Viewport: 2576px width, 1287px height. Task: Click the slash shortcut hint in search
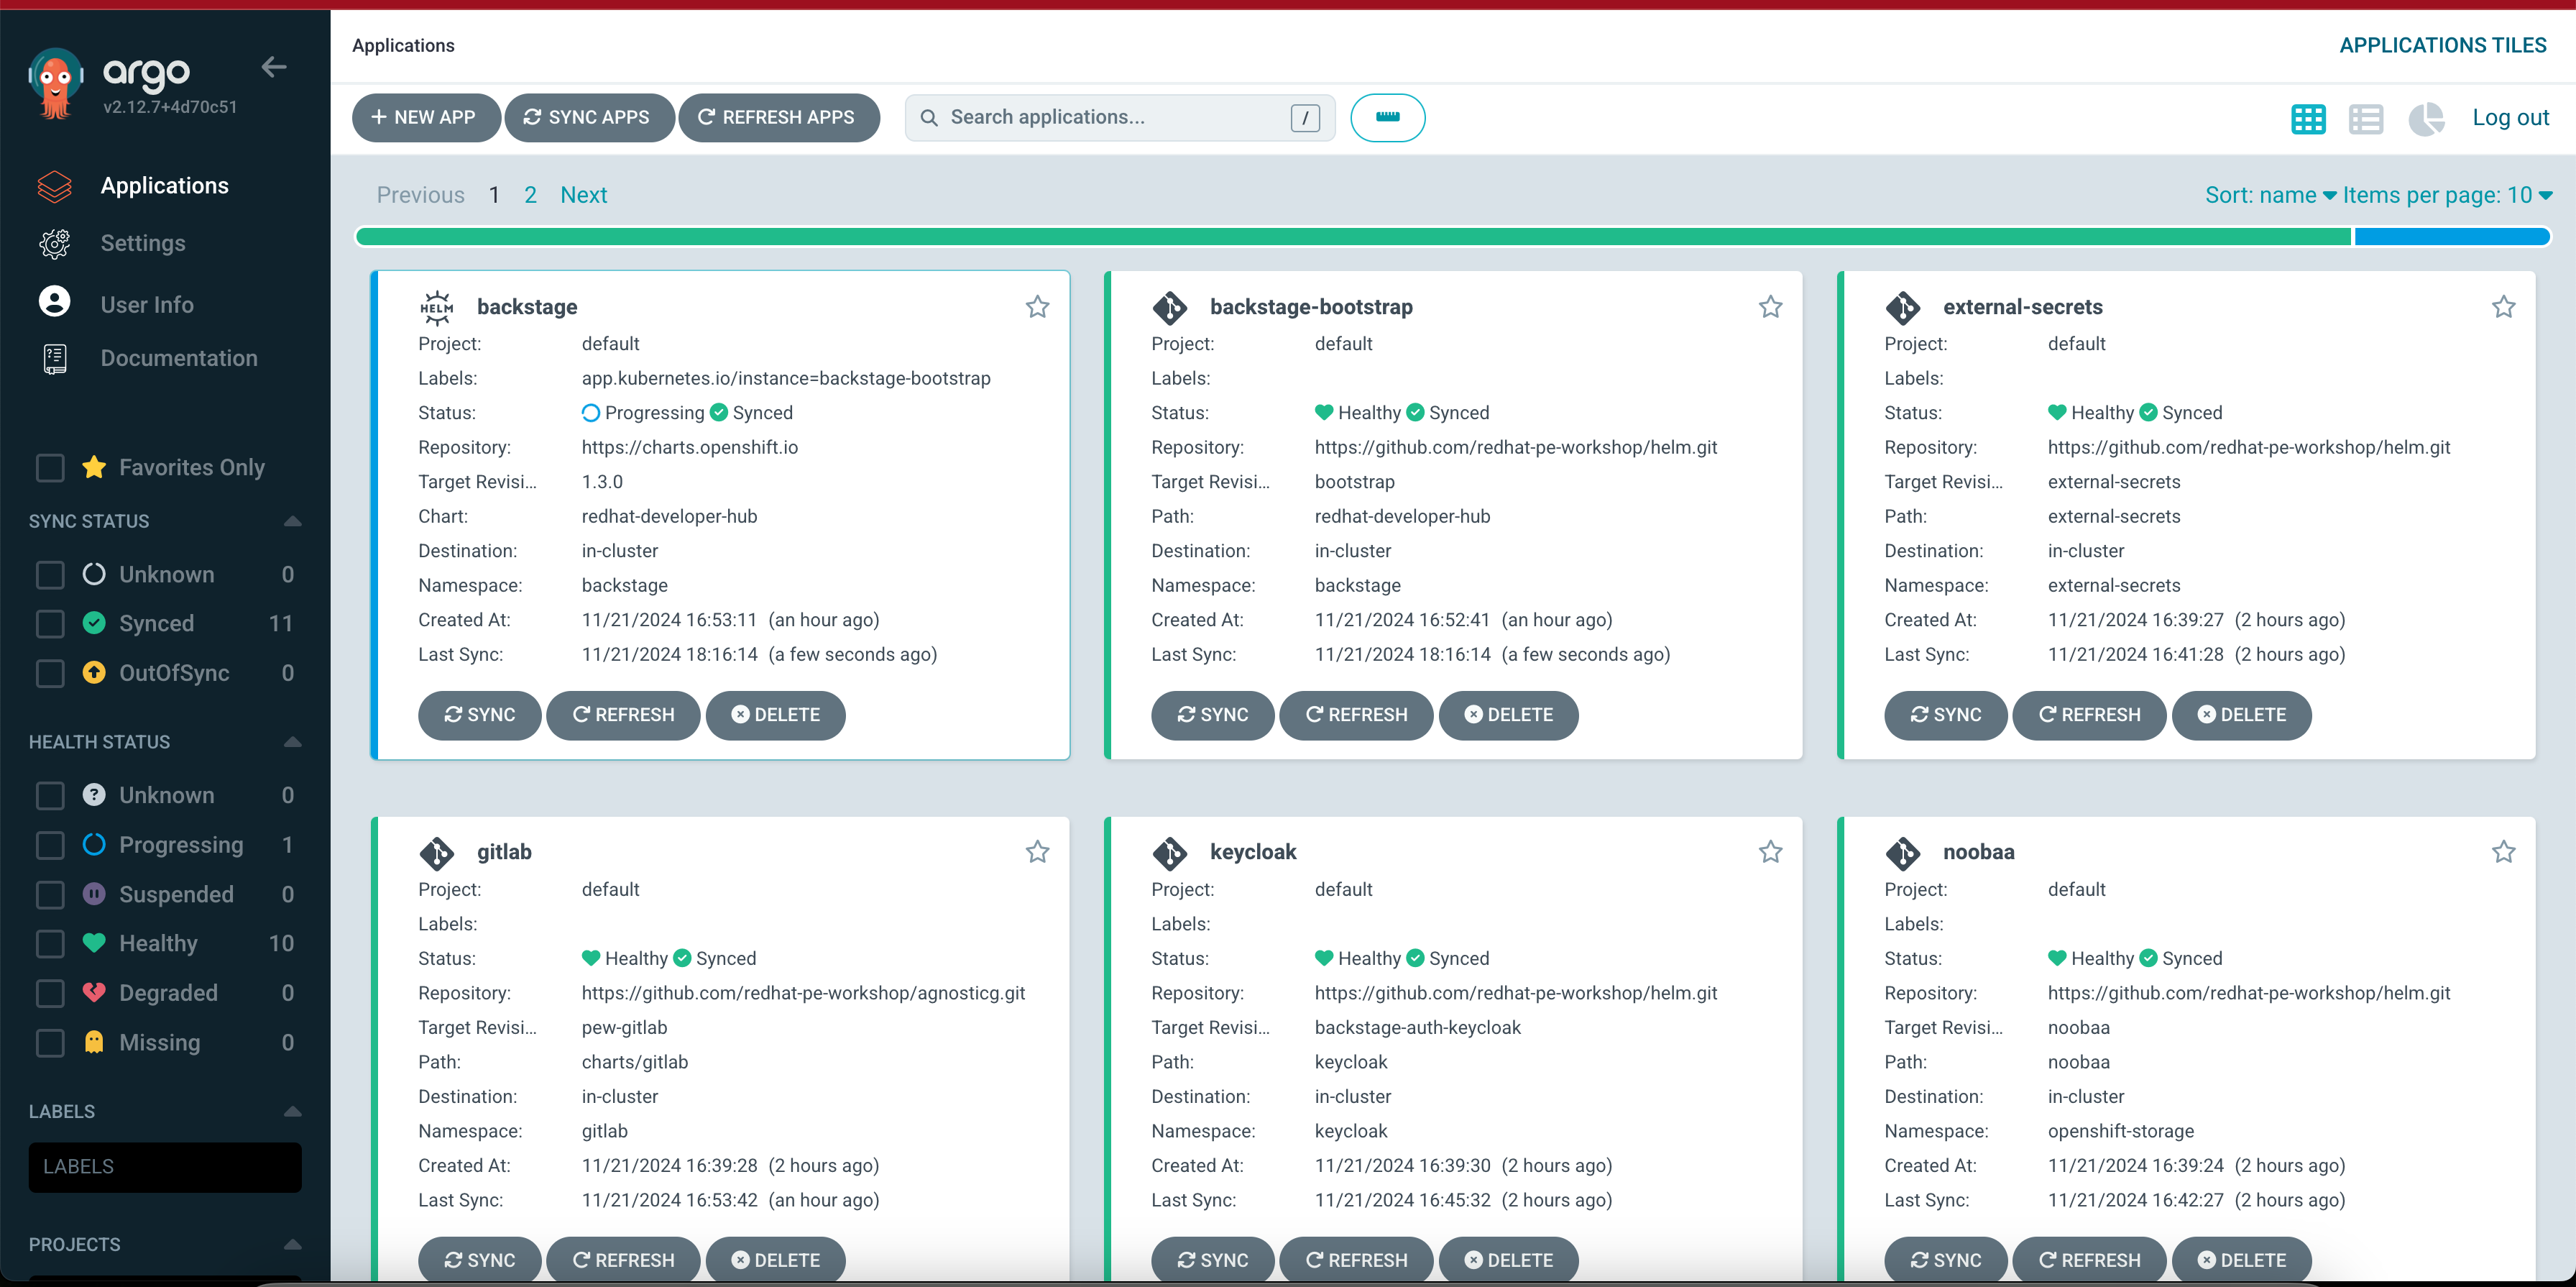point(1305,118)
